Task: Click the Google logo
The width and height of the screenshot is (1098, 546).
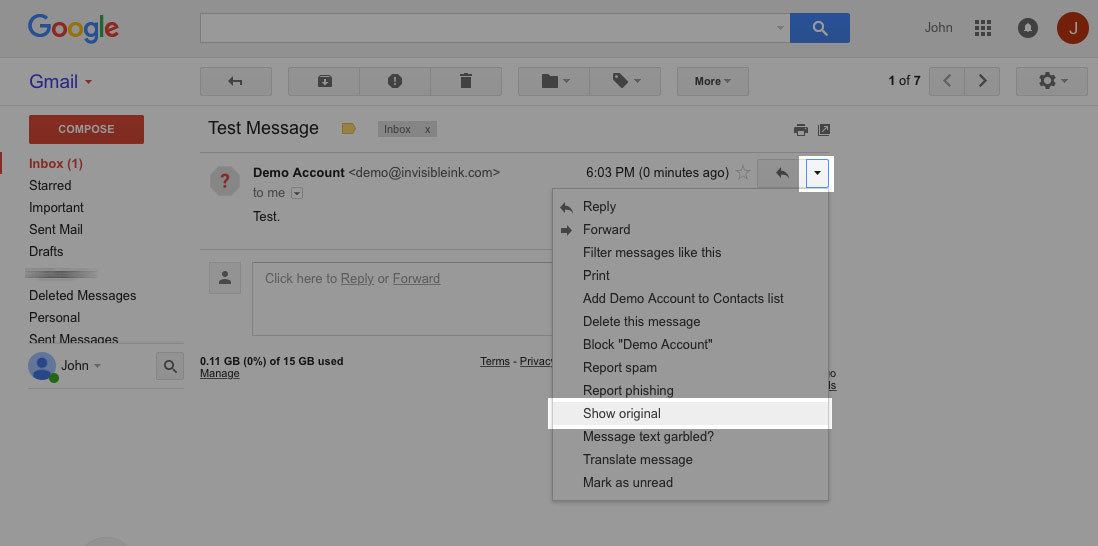Action: (x=73, y=29)
